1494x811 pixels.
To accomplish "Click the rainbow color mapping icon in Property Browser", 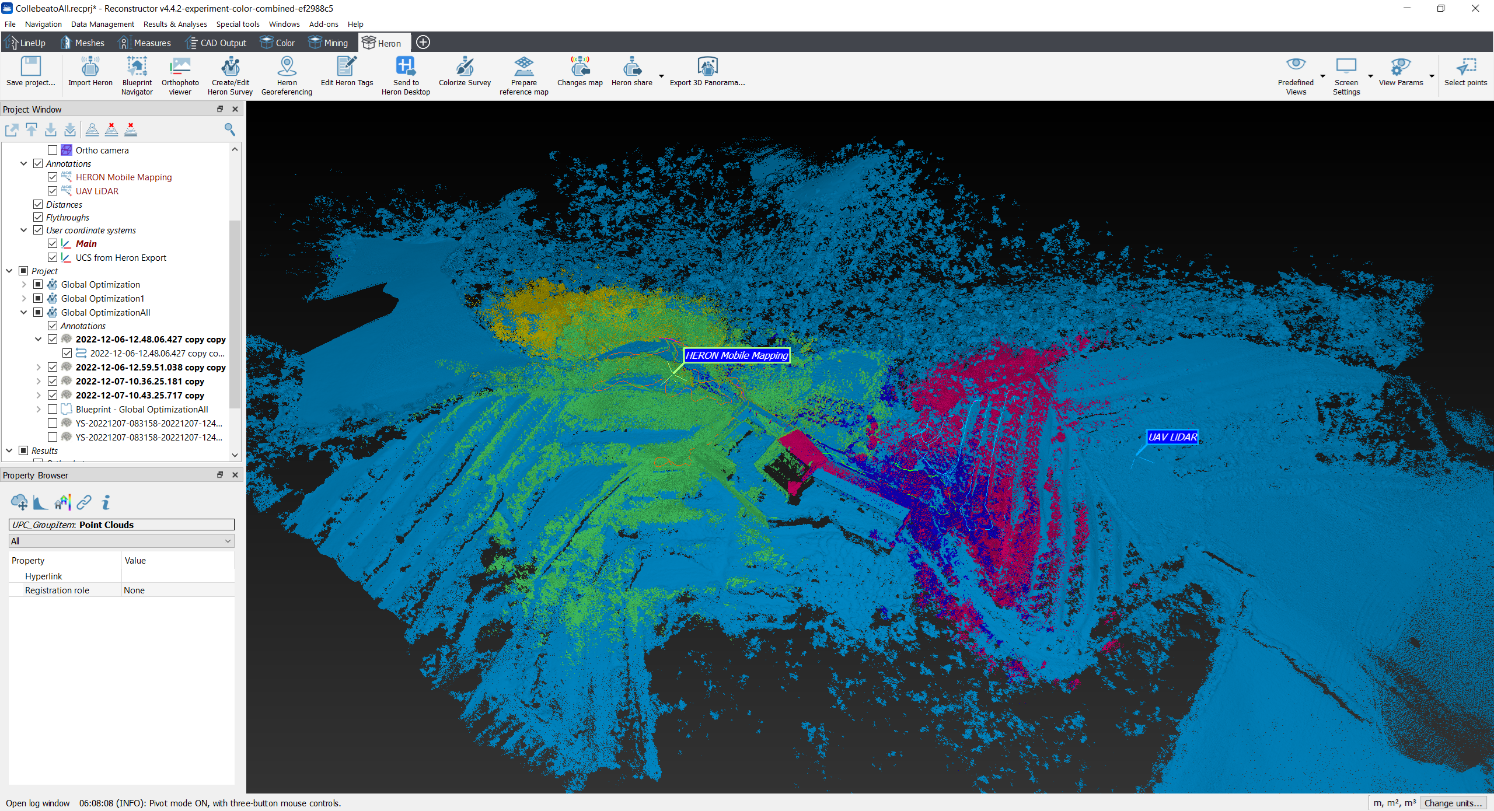I will tap(62, 502).
